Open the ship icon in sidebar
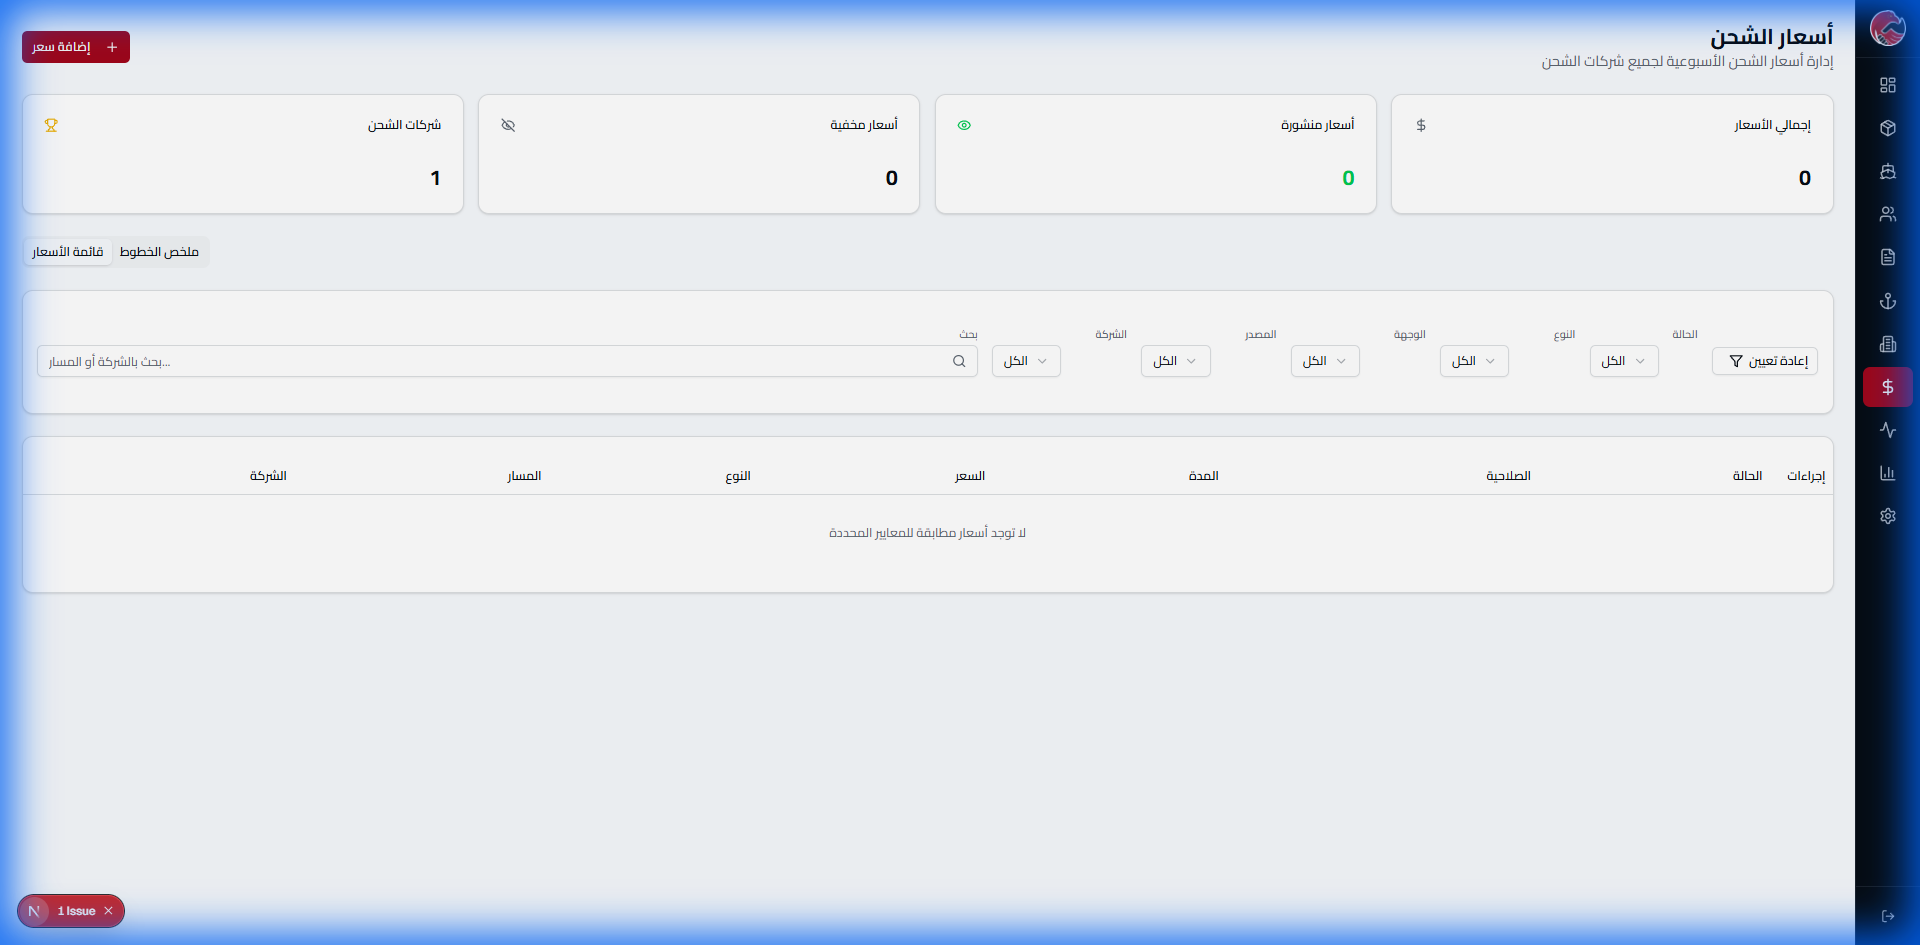Image resolution: width=1920 pixels, height=945 pixels. [1887, 171]
